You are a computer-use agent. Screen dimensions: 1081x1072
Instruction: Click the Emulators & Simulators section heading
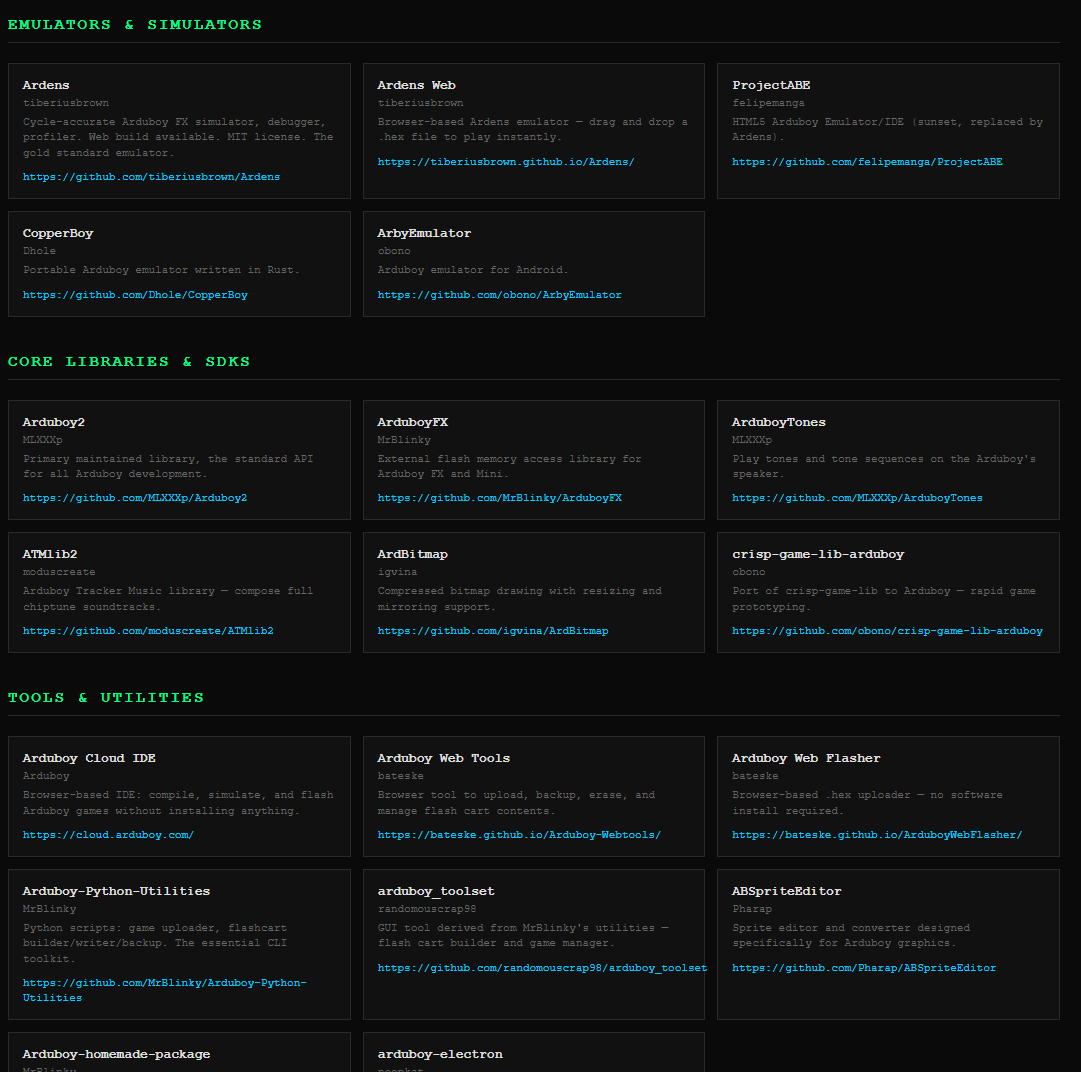[x=135, y=25]
